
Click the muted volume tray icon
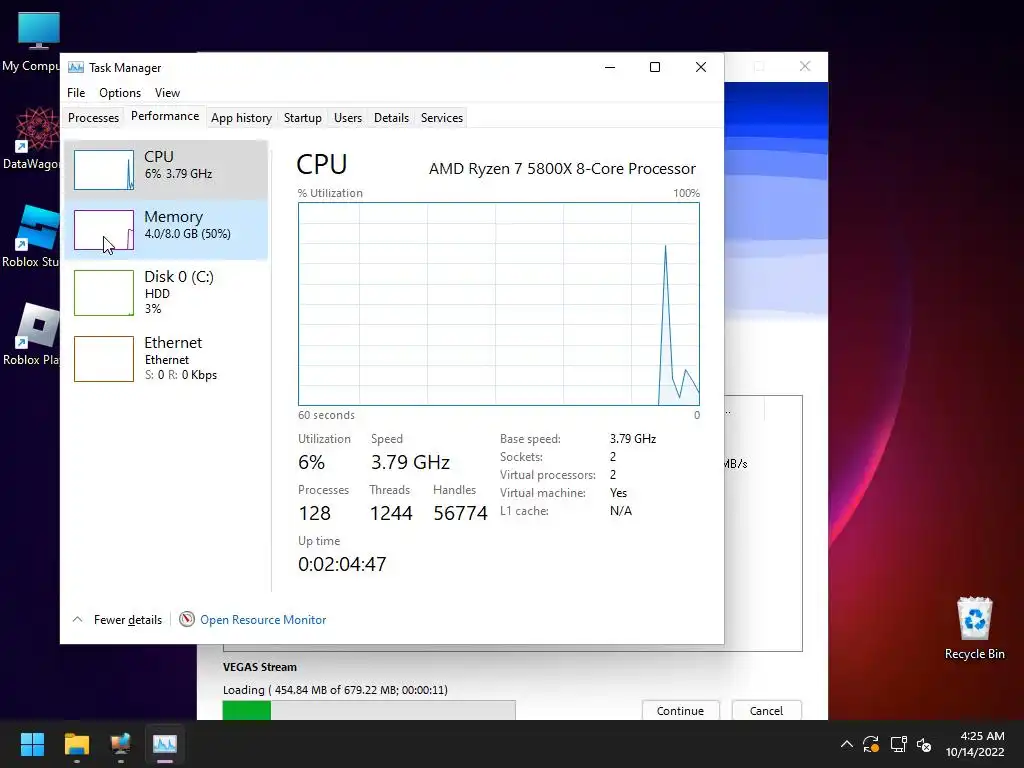coord(924,744)
